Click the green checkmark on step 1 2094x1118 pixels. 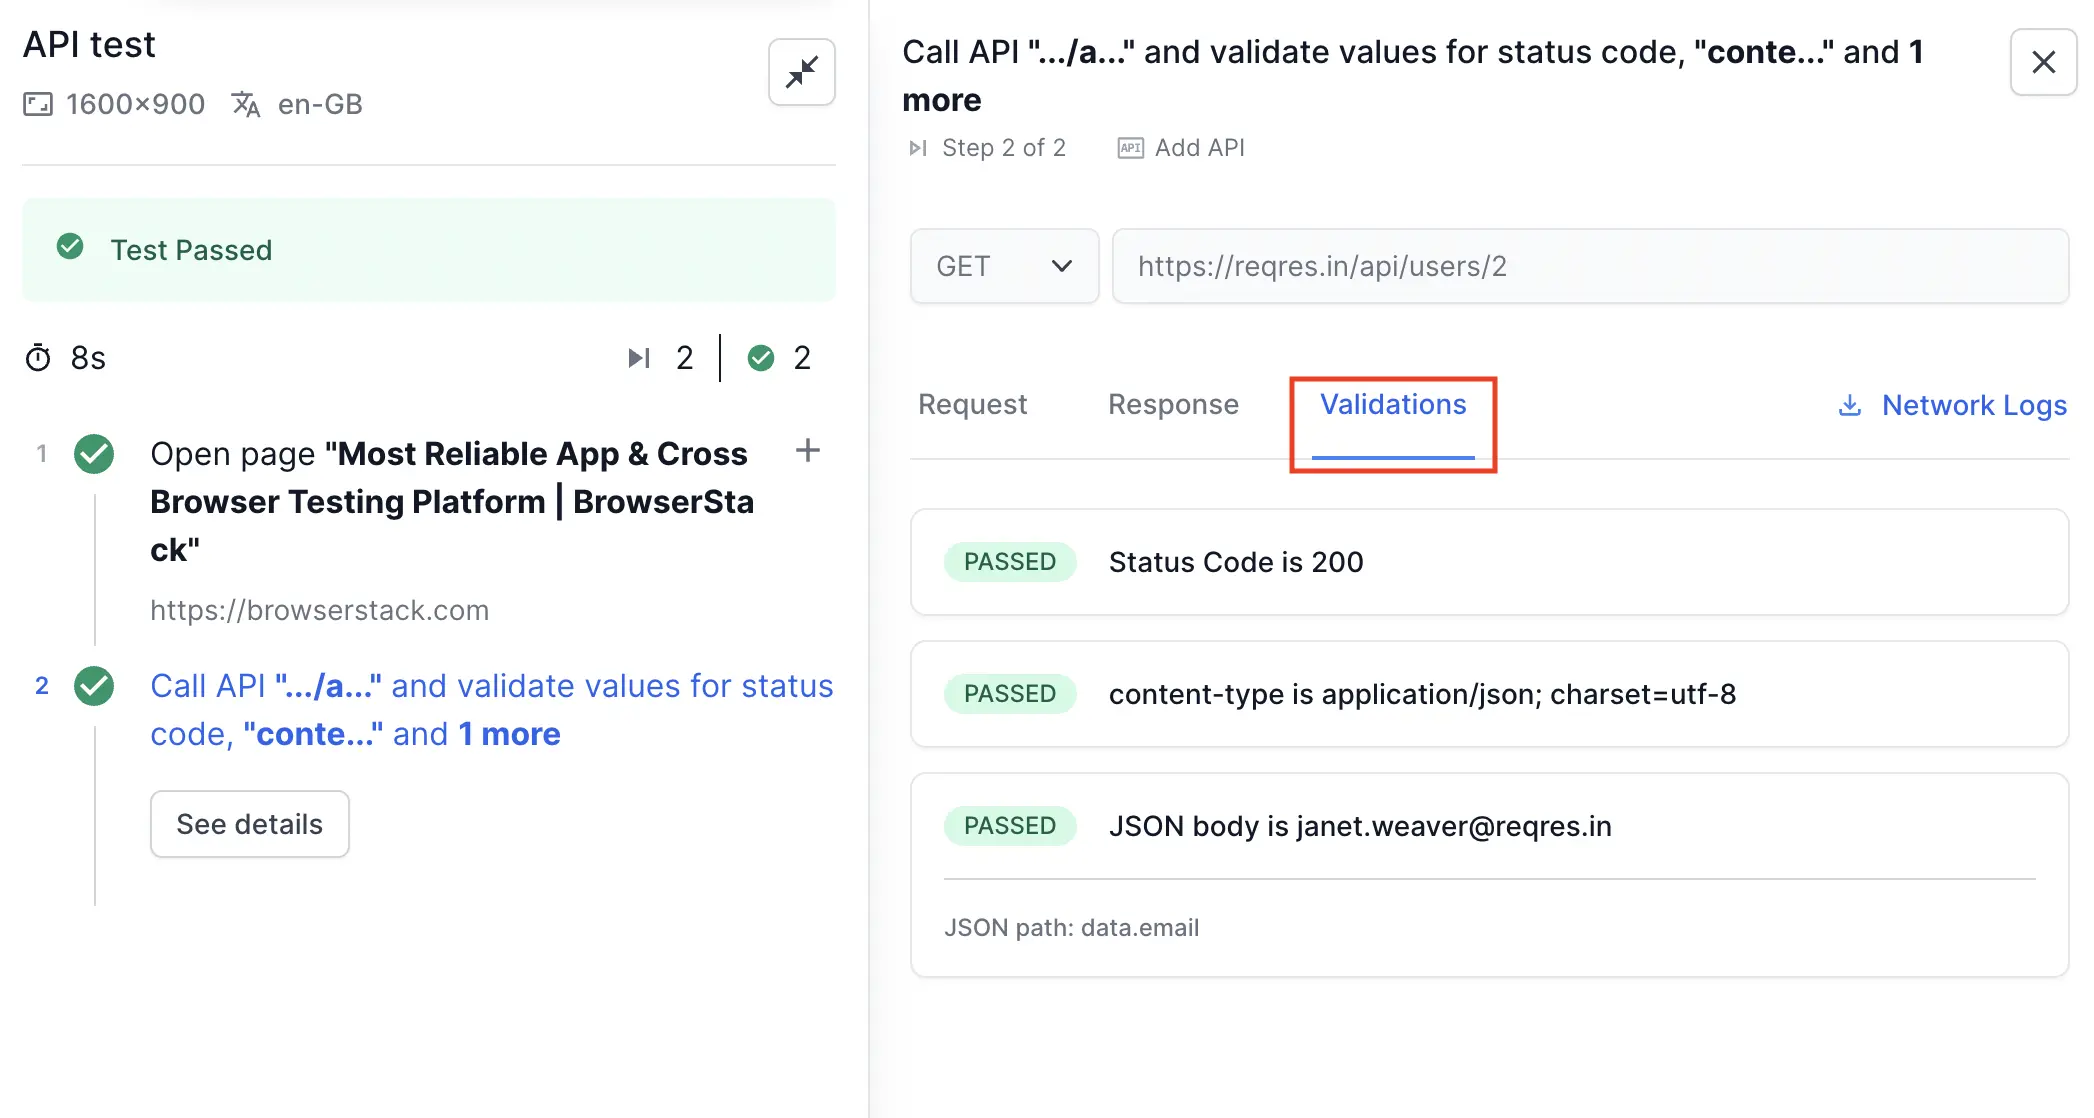tap(94, 454)
